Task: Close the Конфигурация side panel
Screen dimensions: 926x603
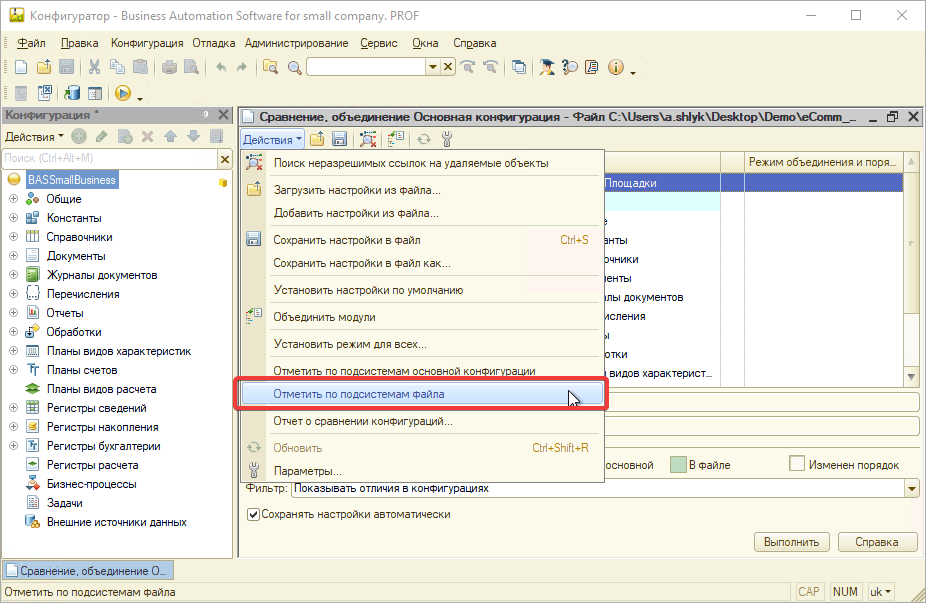Action: 221,116
